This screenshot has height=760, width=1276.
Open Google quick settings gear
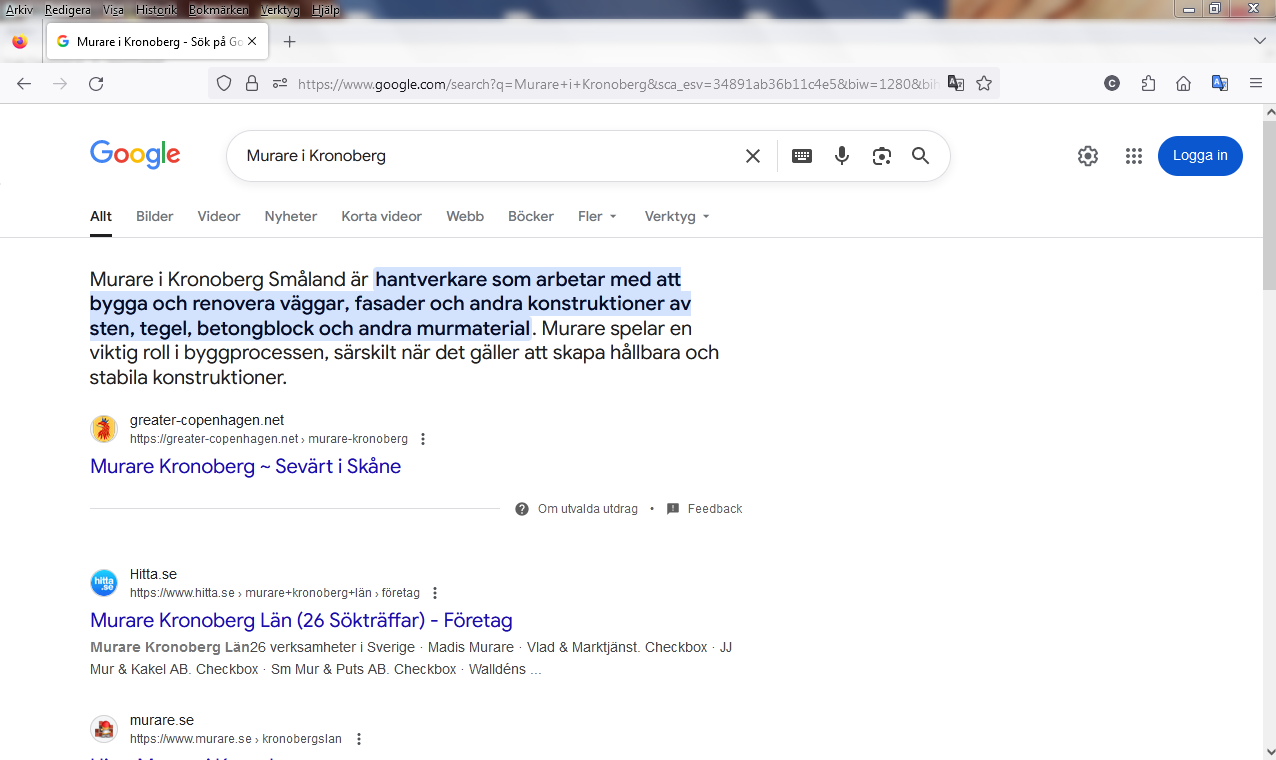coord(1088,156)
